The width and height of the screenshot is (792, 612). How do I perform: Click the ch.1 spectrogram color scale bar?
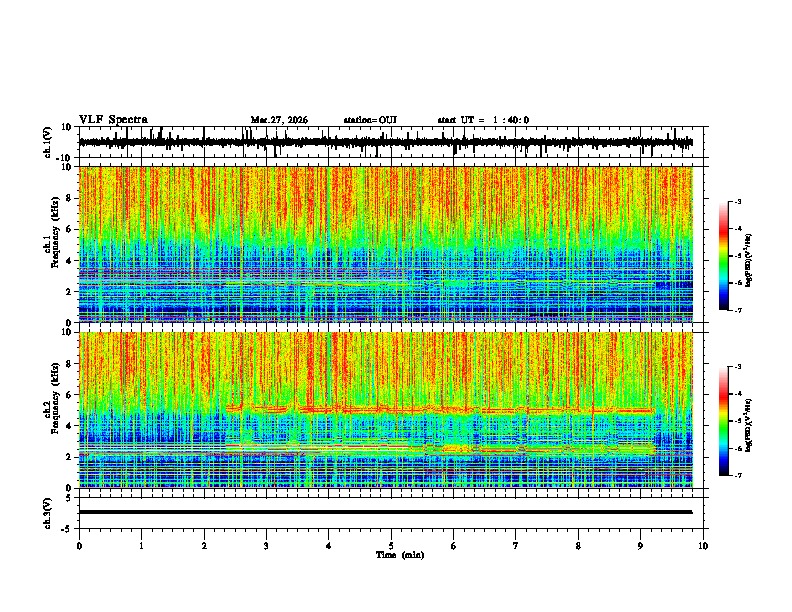tap(724, 256)
